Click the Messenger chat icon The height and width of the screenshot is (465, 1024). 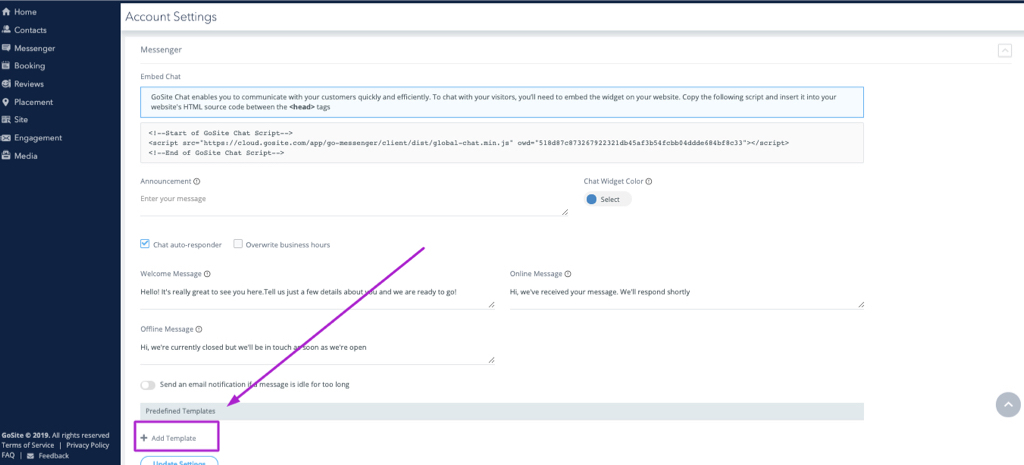(7, 48)
